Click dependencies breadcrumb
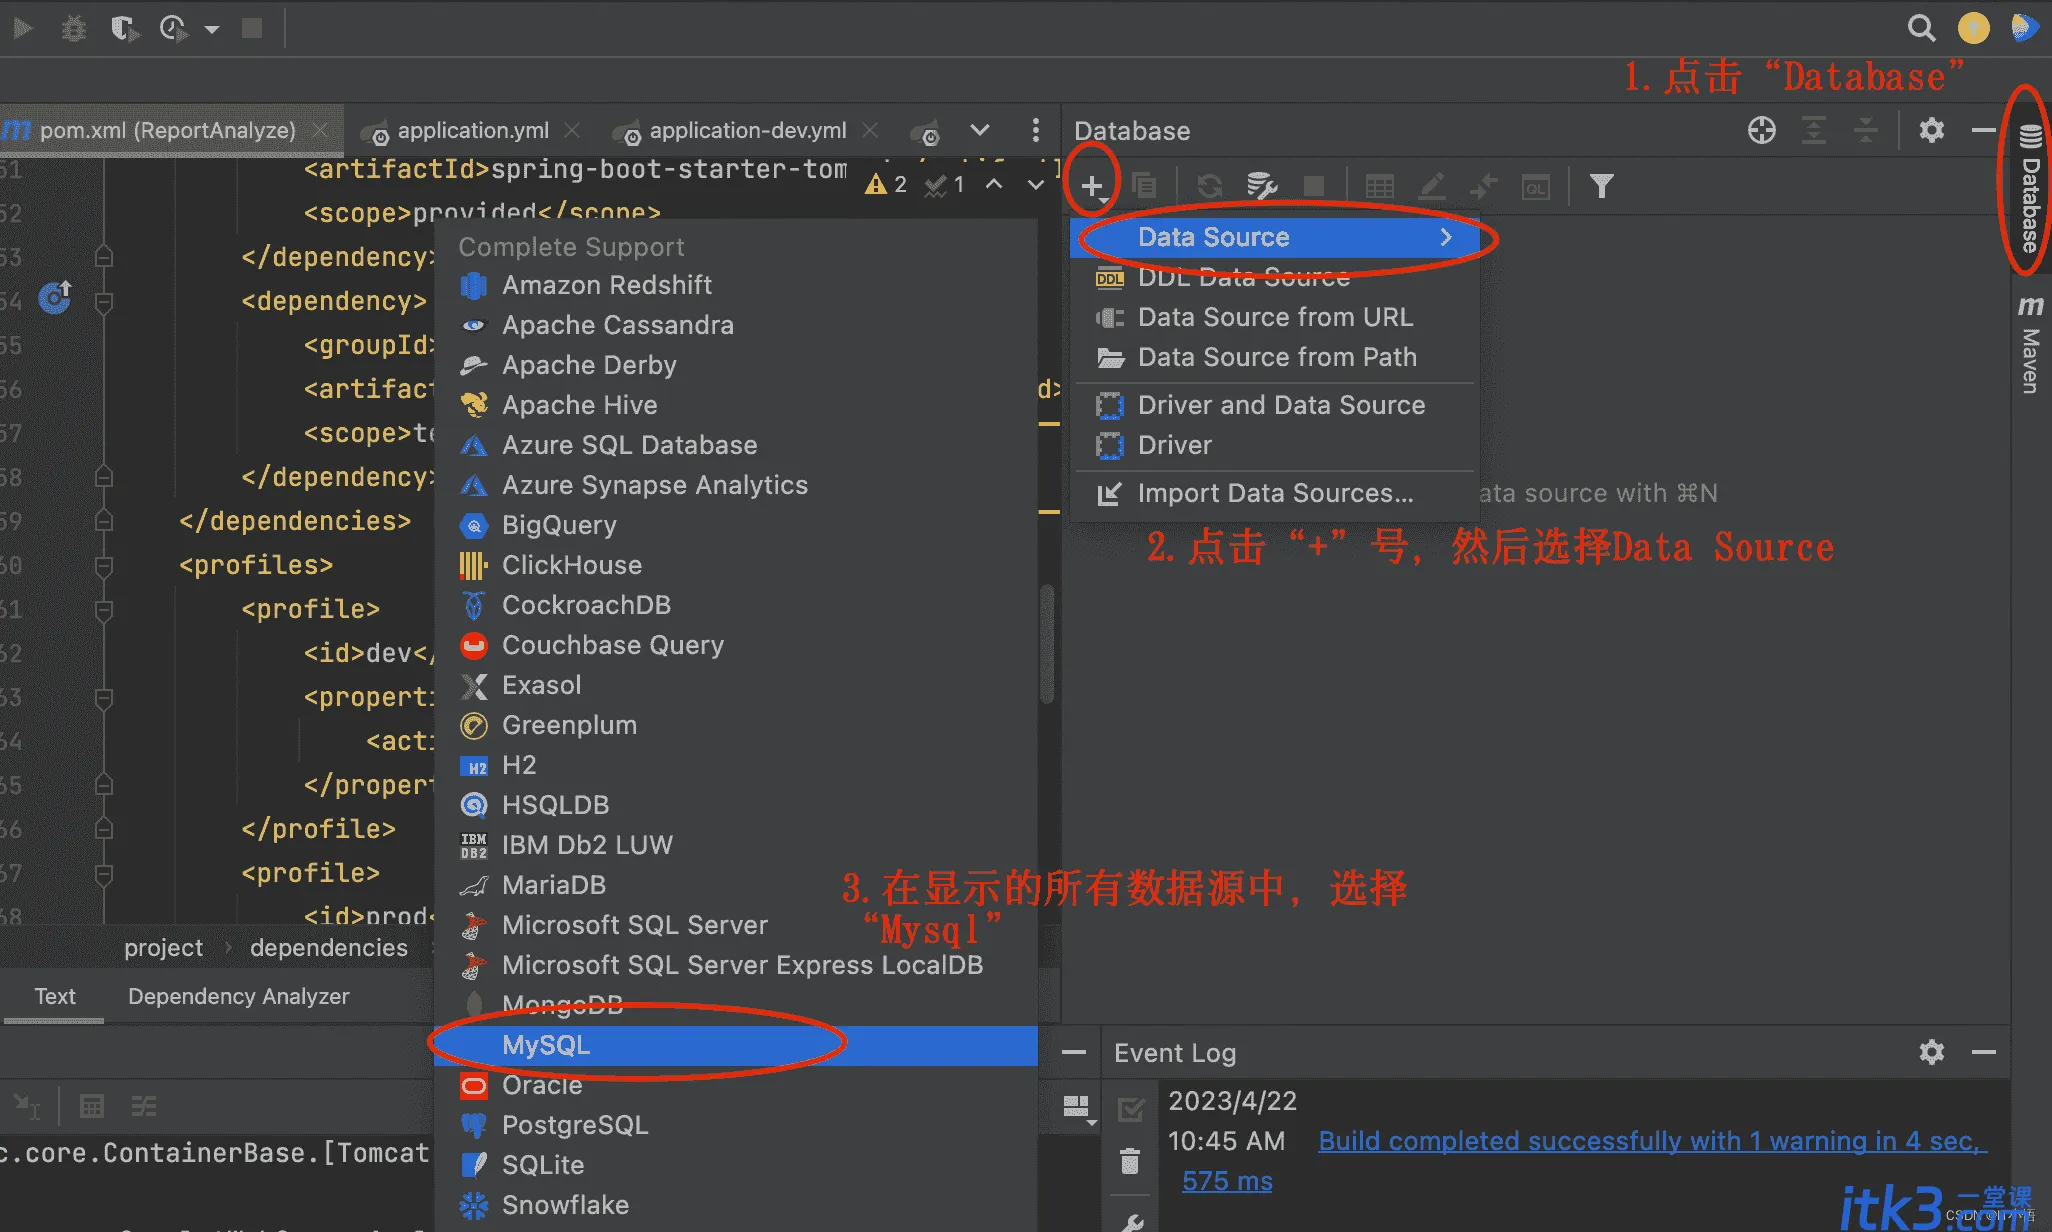The height and width of the screenshot is (1232, 2052). [329, 947]
